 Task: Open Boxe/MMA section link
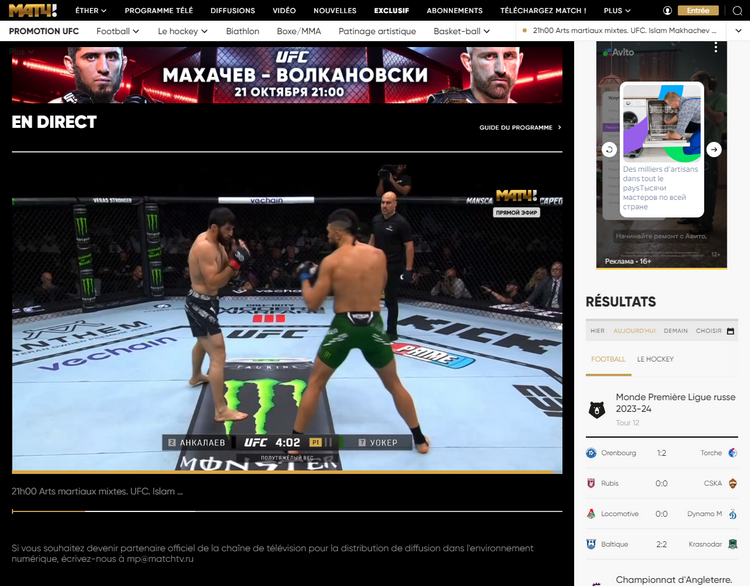(x=299, y=31)
